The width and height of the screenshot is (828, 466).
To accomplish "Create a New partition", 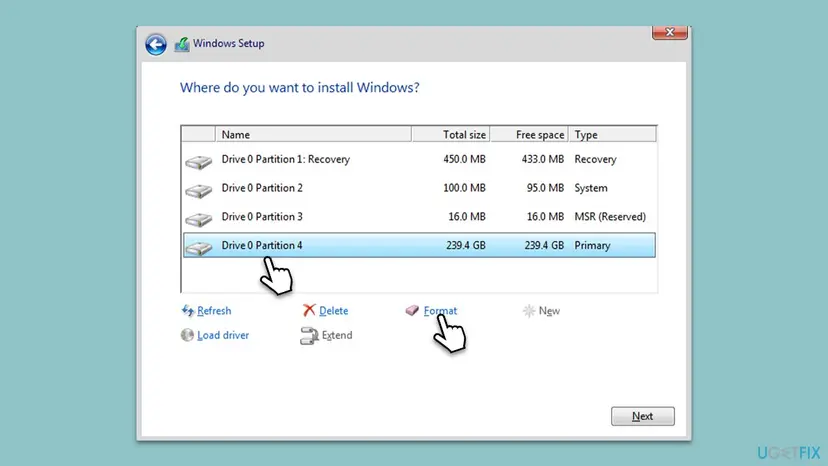I will coord(549,311).
